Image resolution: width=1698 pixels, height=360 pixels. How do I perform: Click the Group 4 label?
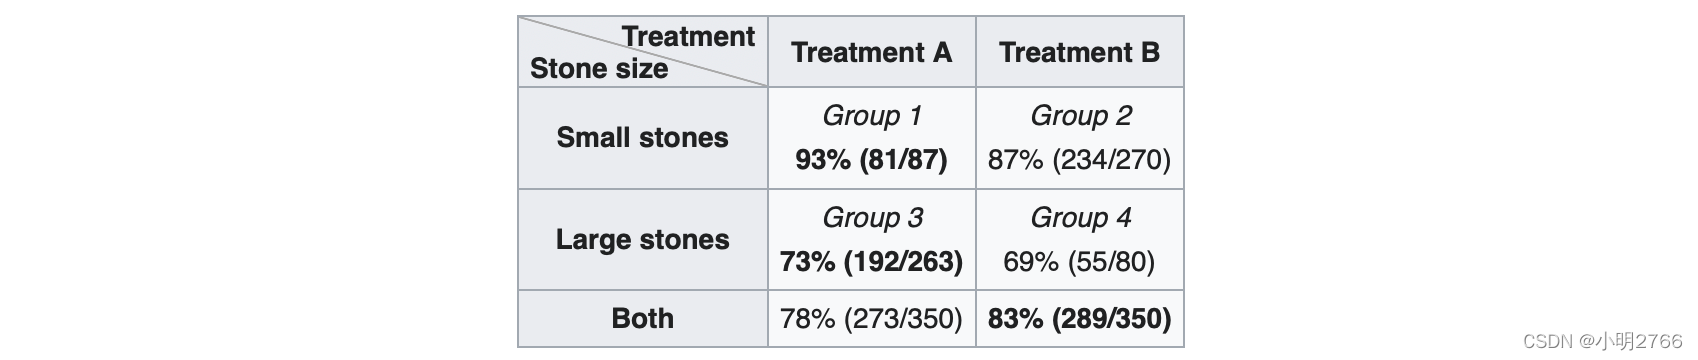pos(1080,218)
